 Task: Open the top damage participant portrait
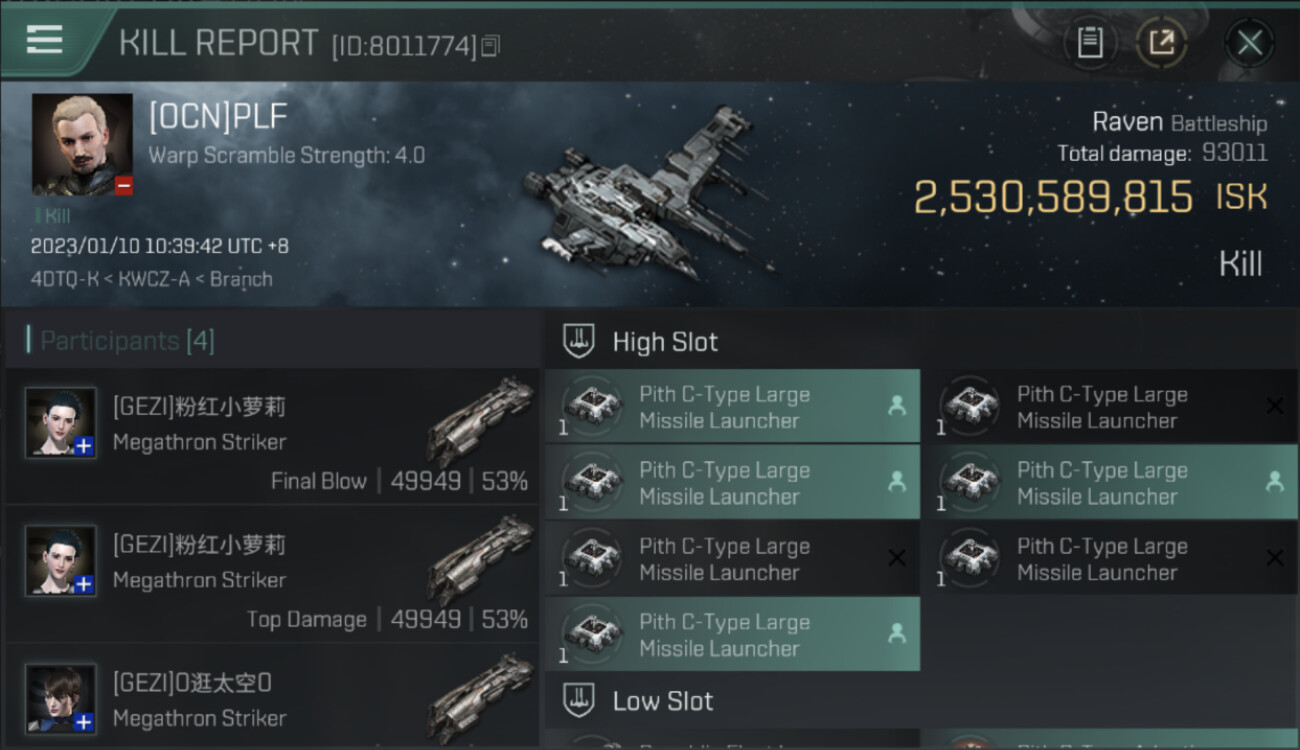(x=61, y=560)
